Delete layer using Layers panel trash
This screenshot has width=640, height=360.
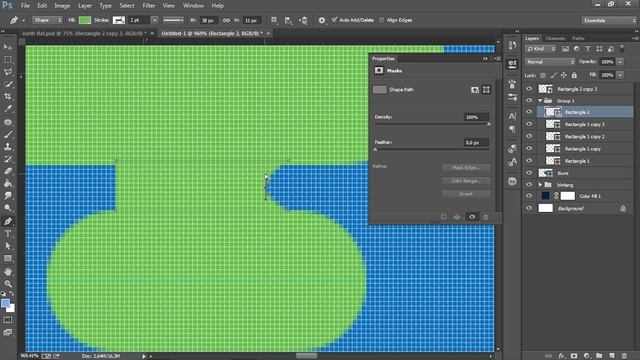[x=624, y=356]
